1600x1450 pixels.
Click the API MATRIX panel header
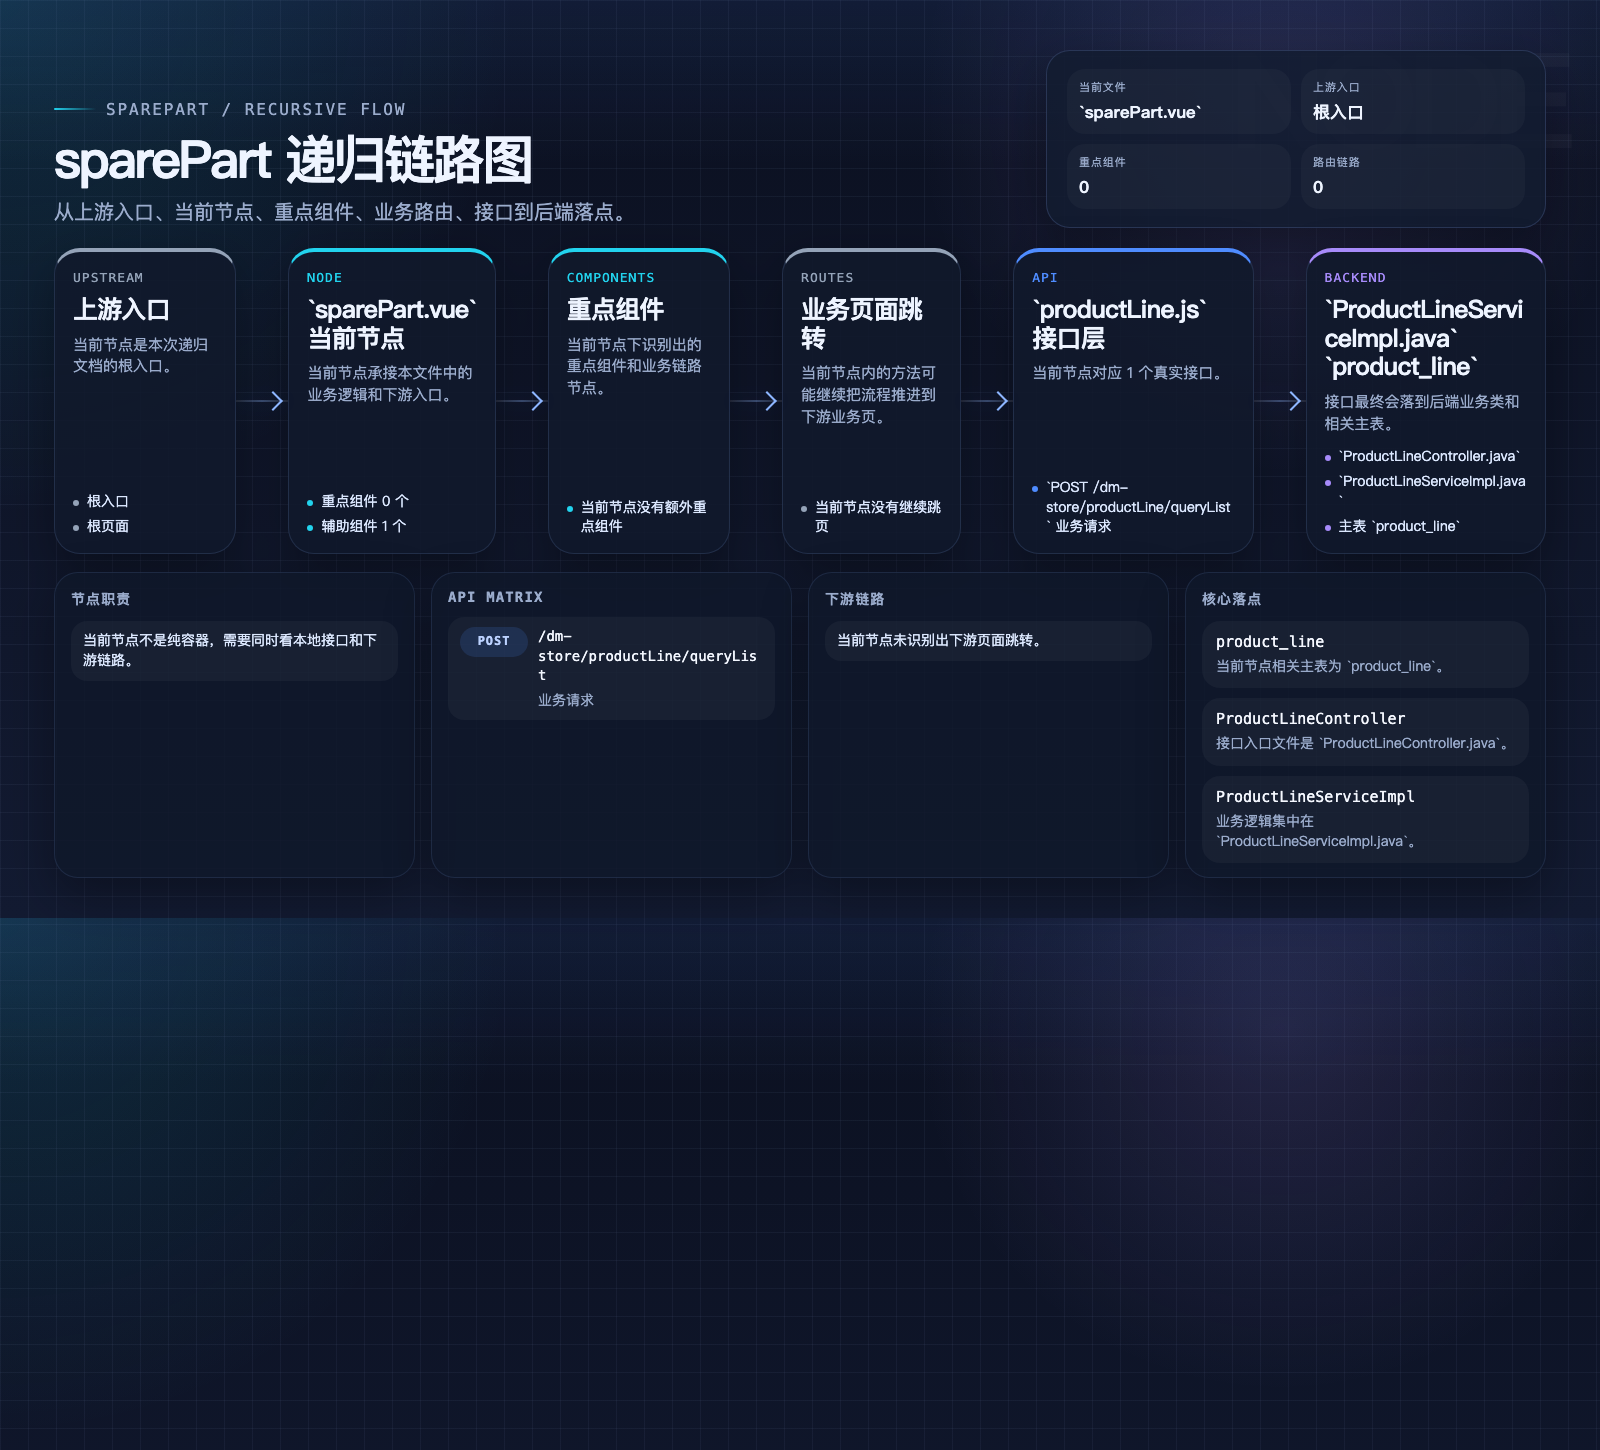(x=495, y=597)
